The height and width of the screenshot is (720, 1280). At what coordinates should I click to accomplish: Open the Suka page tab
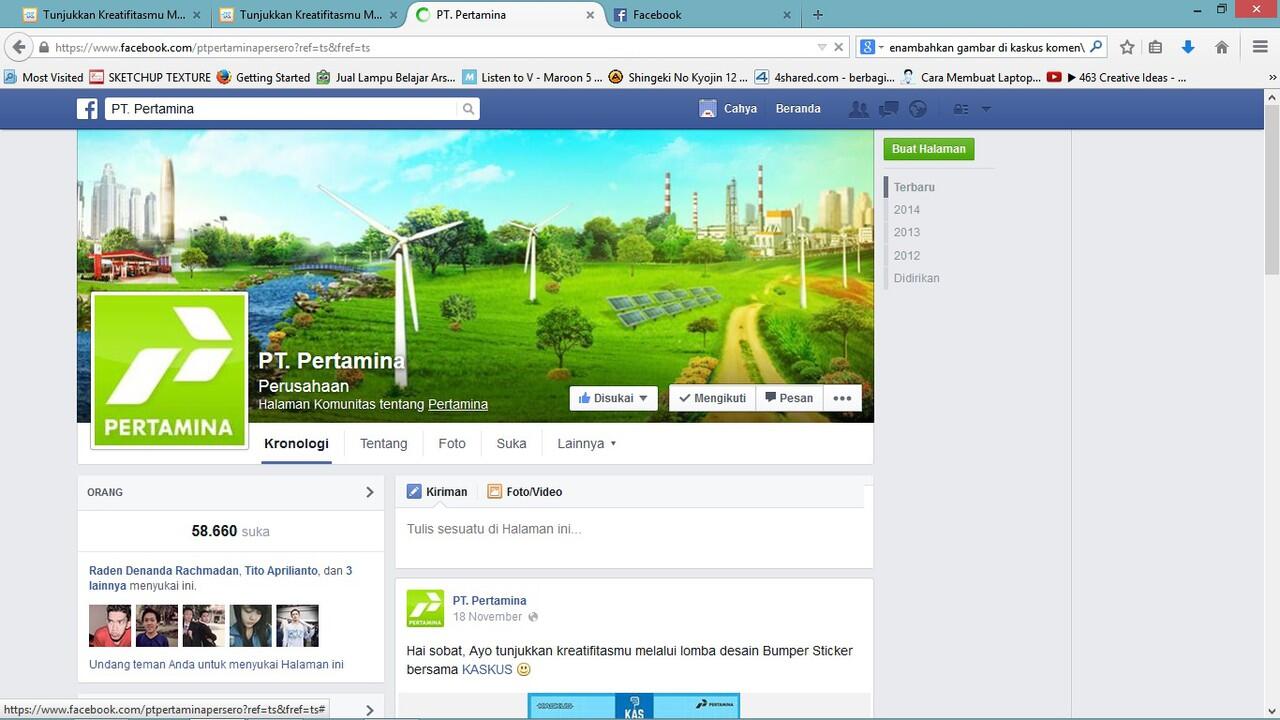pyautogui.click(x=511, y=443)
